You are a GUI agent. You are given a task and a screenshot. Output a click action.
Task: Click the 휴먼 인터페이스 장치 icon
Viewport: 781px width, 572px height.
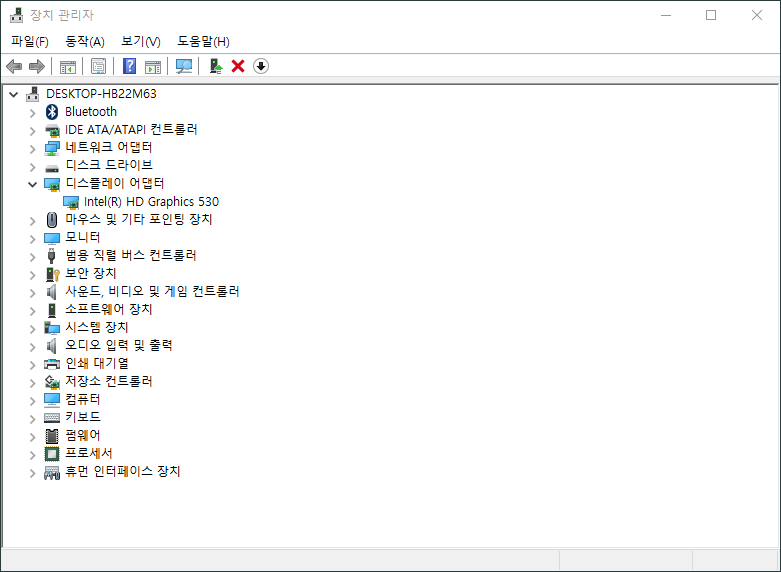point(52,472)
